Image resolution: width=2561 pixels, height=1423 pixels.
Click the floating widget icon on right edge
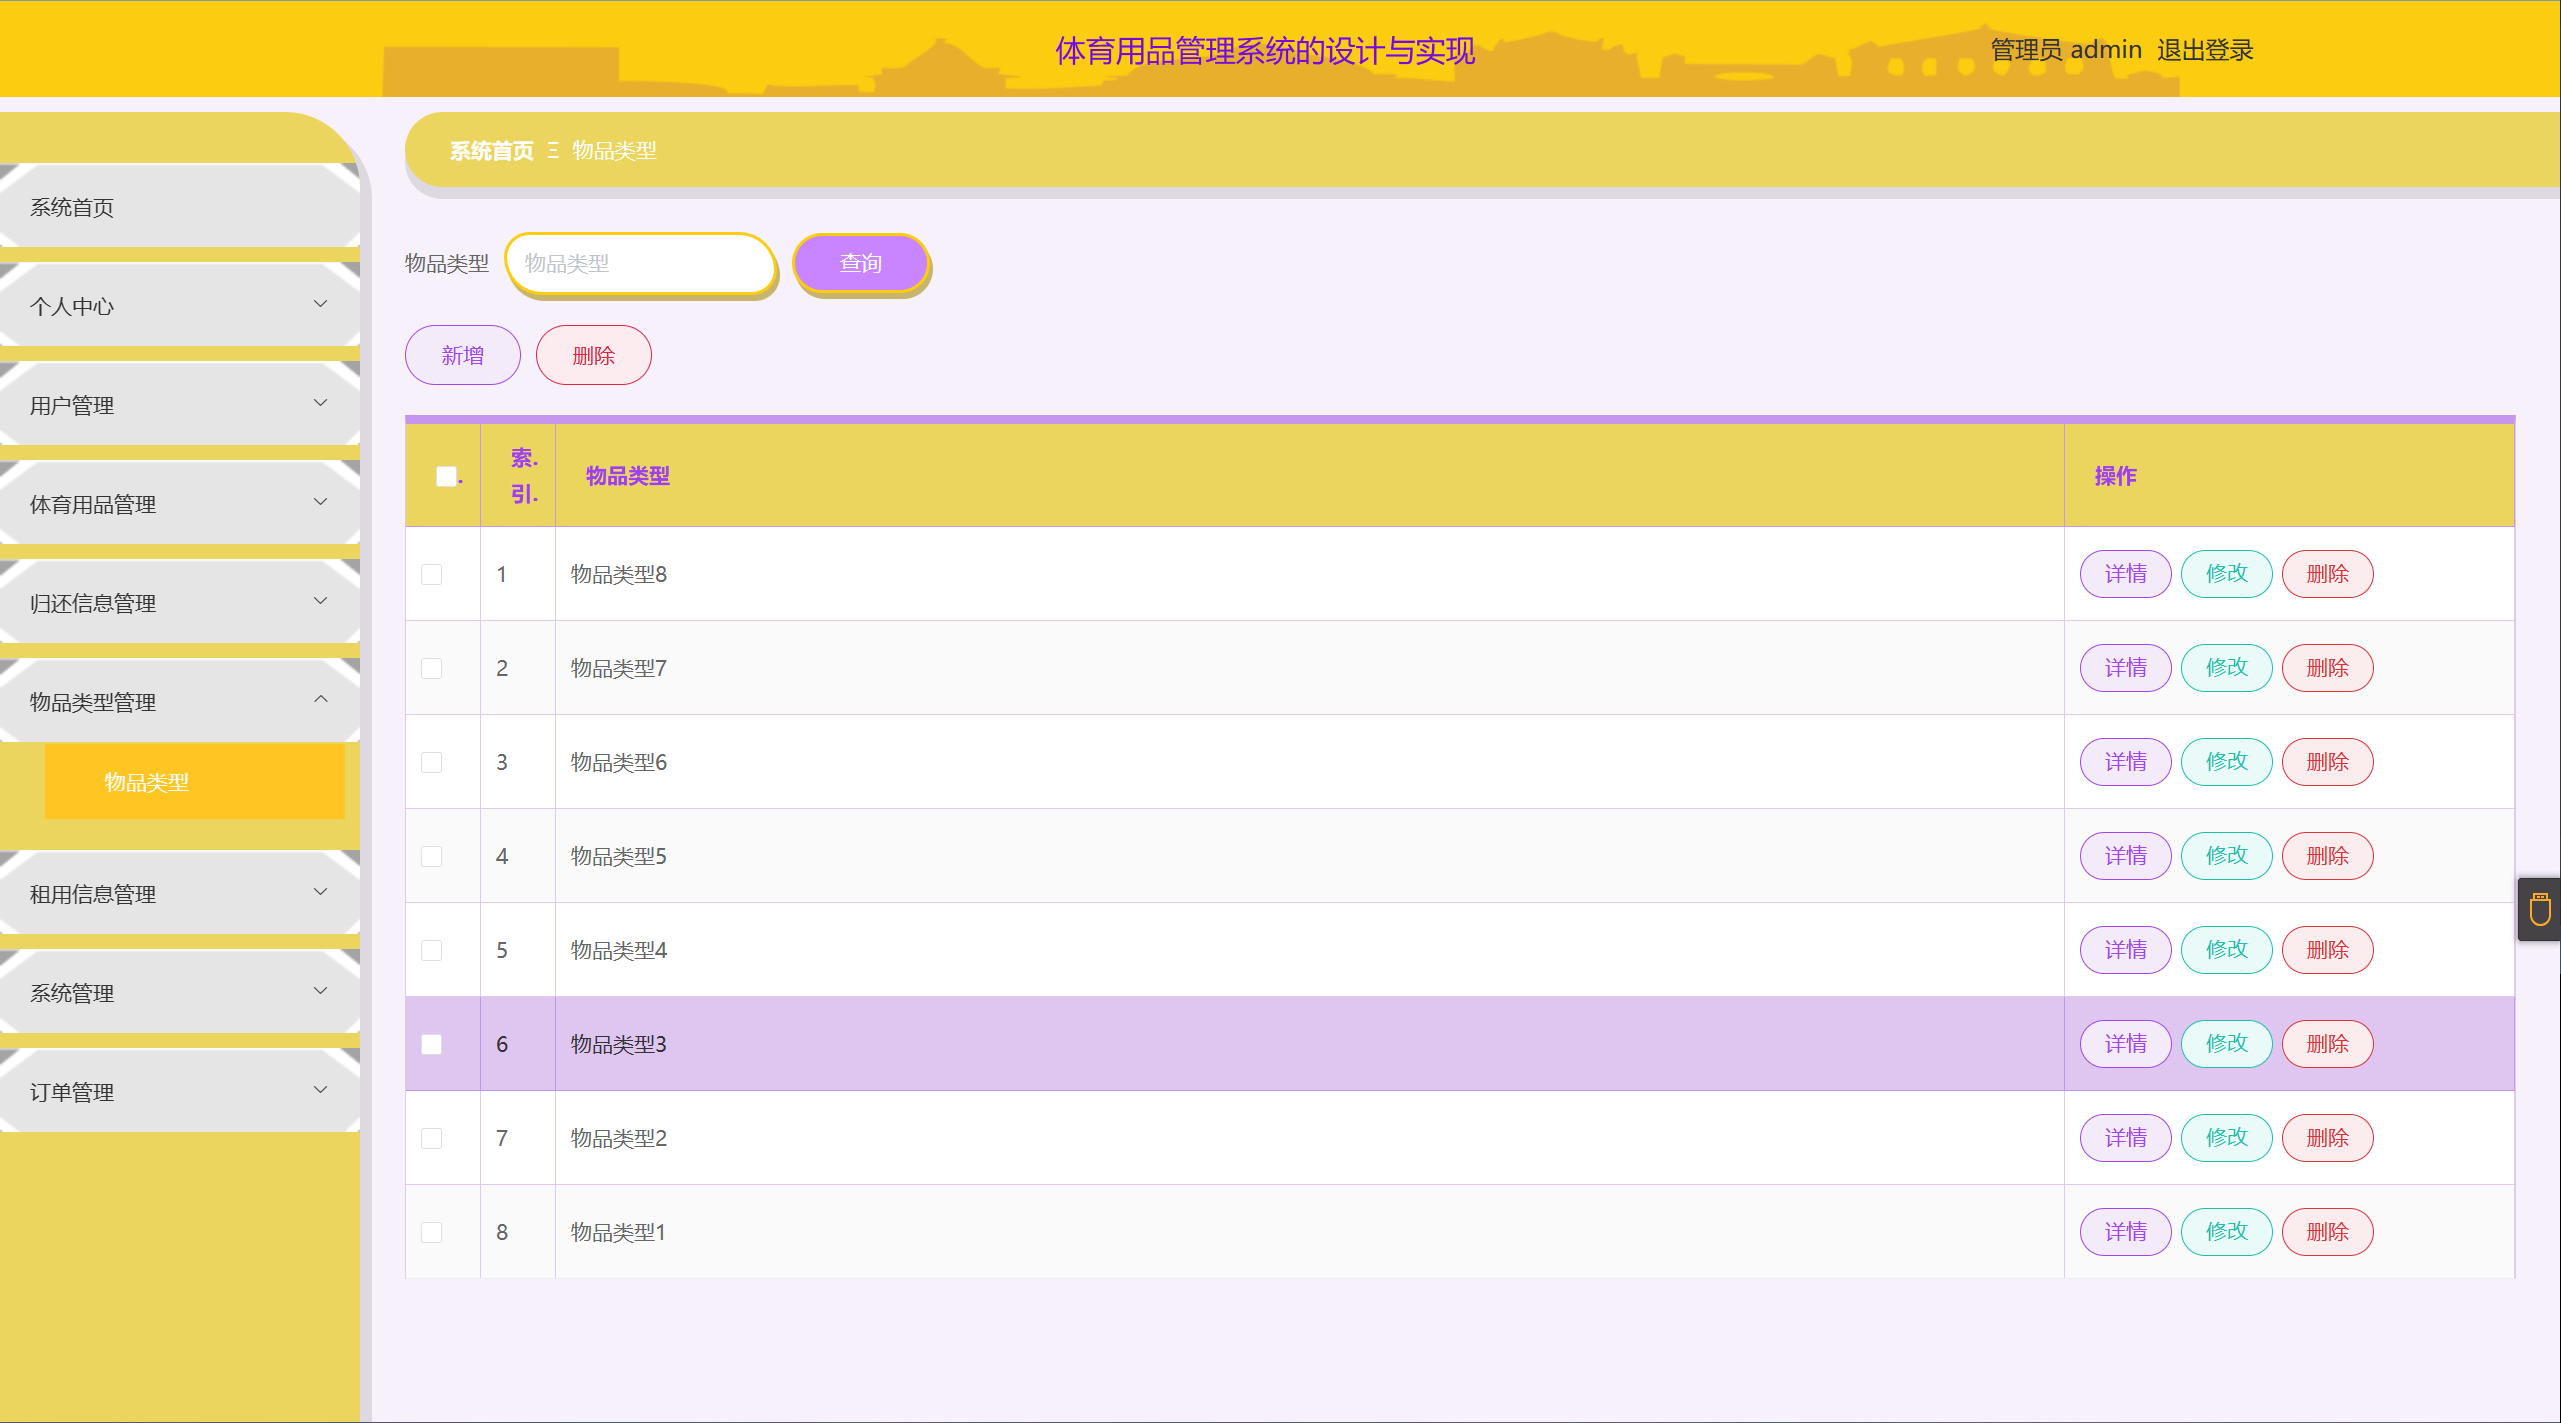2539,910
